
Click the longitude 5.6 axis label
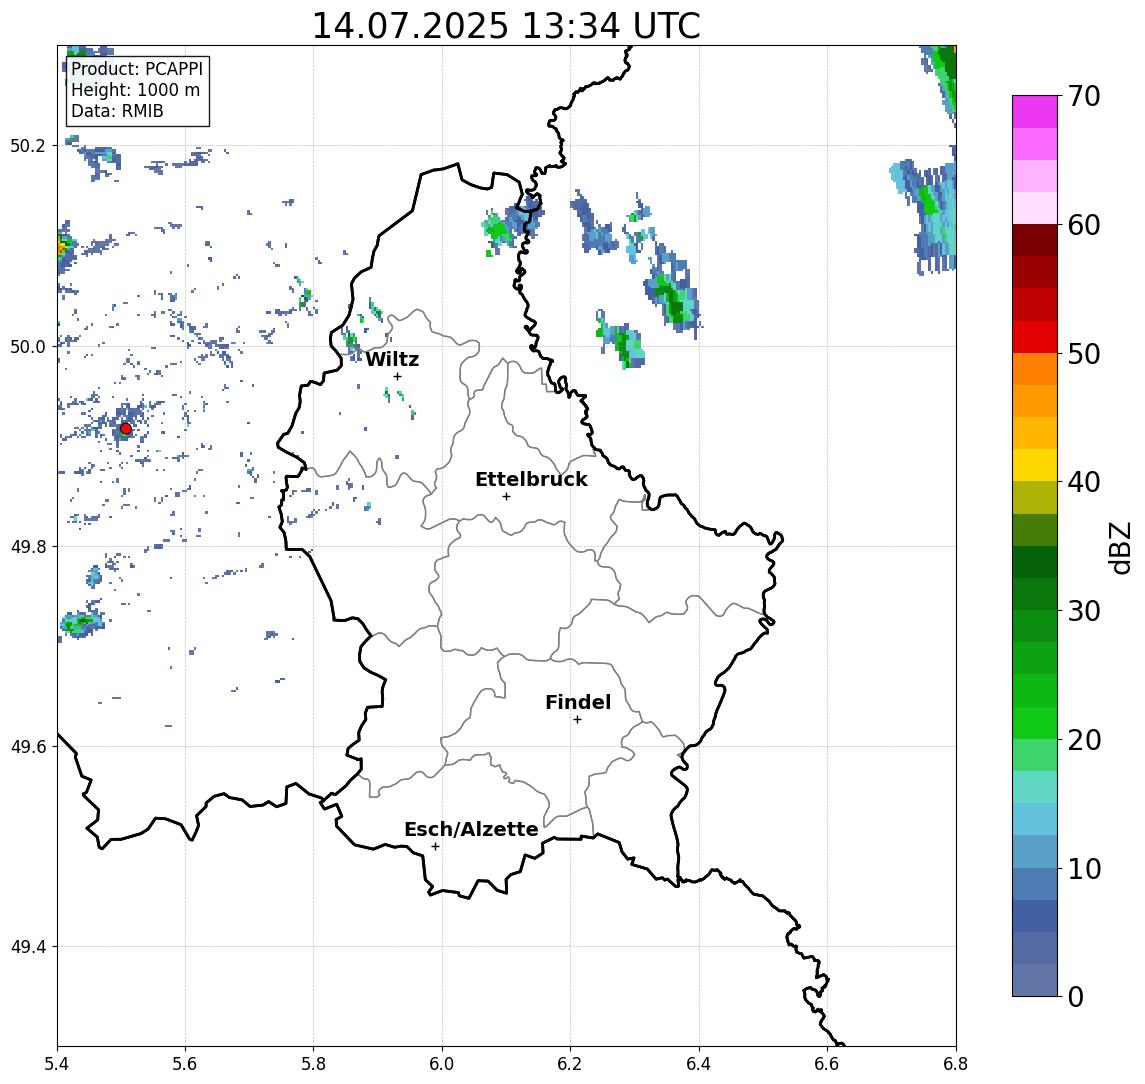pos(185,1063)
